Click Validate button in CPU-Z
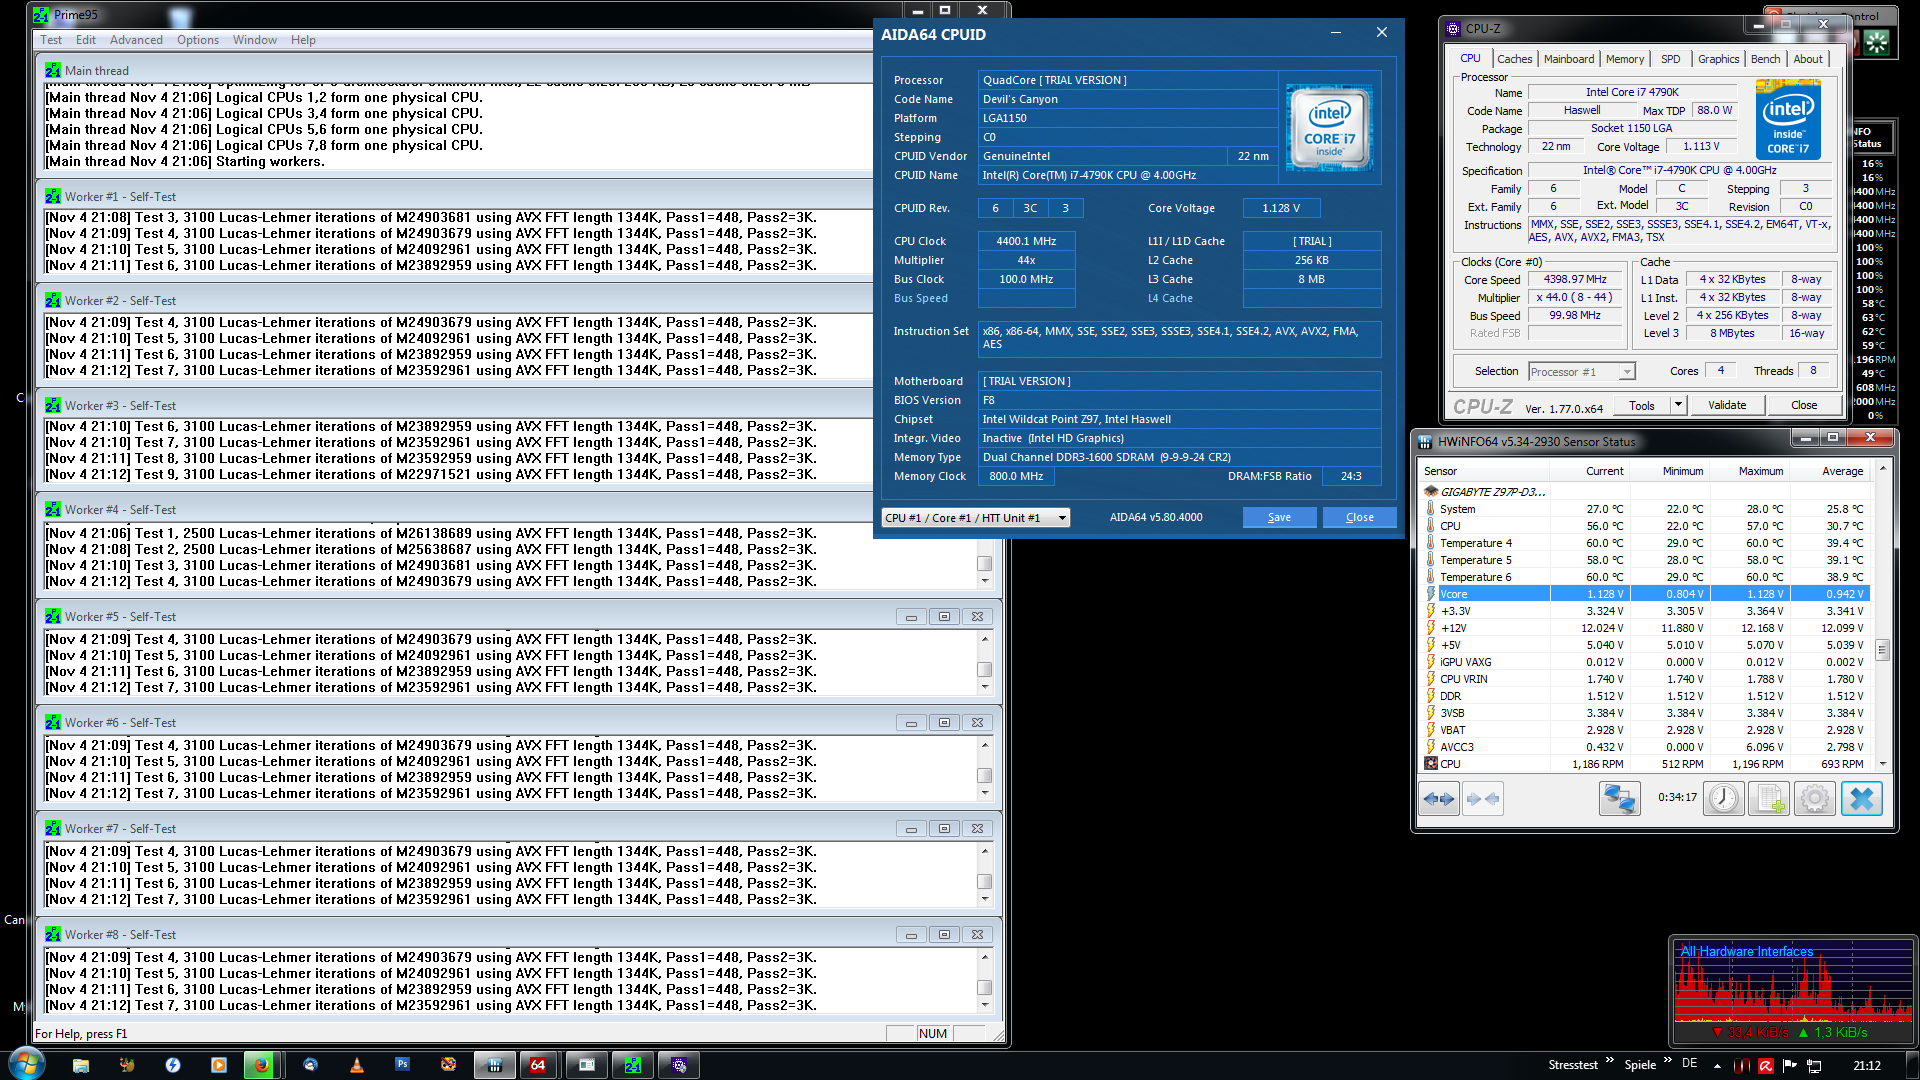 [1727, 405]
